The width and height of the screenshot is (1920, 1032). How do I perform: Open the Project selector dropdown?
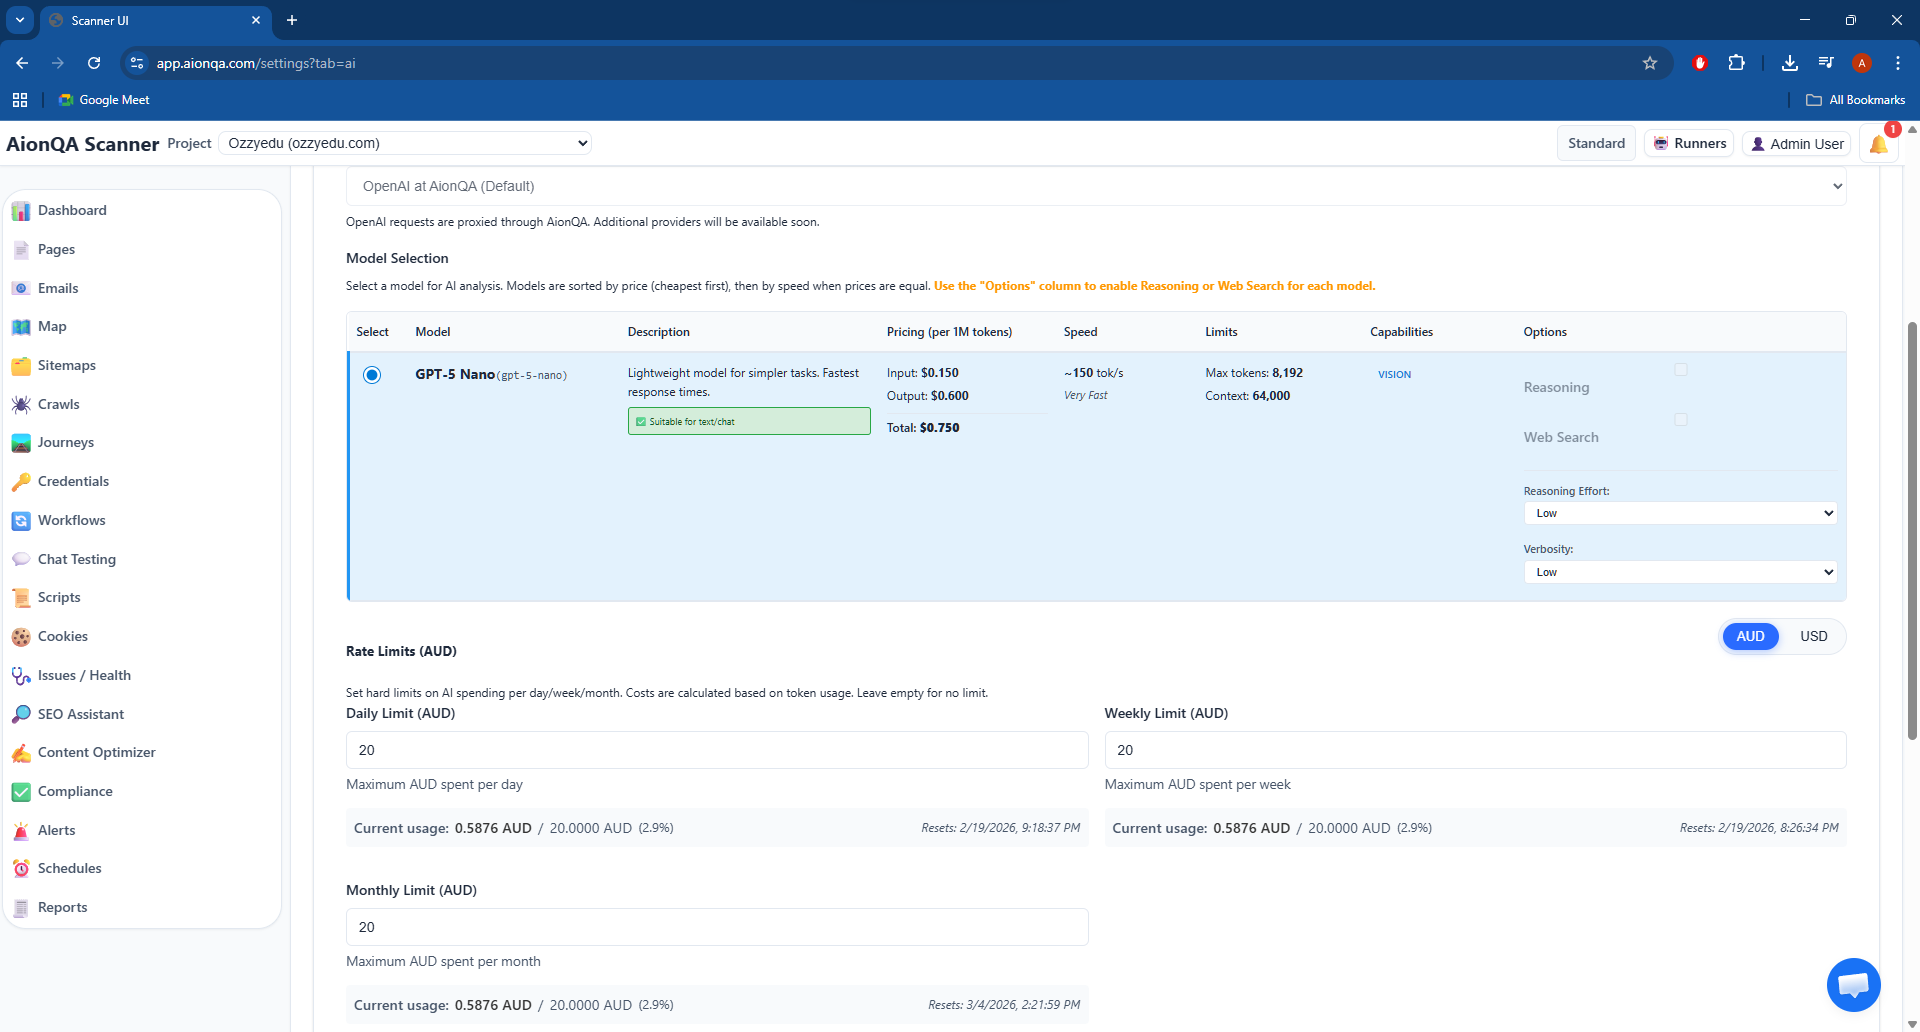[x=405, y=143]
